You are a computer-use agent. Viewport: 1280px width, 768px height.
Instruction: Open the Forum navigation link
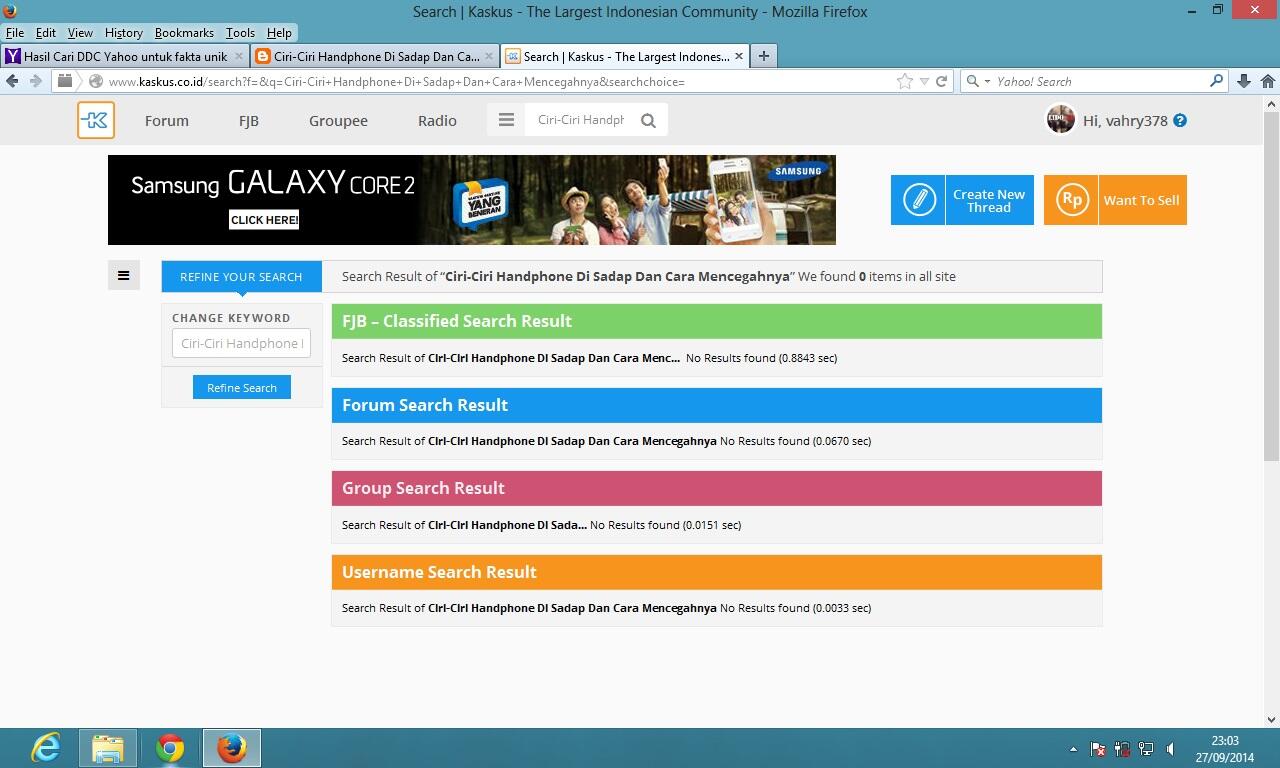point(167,120)
